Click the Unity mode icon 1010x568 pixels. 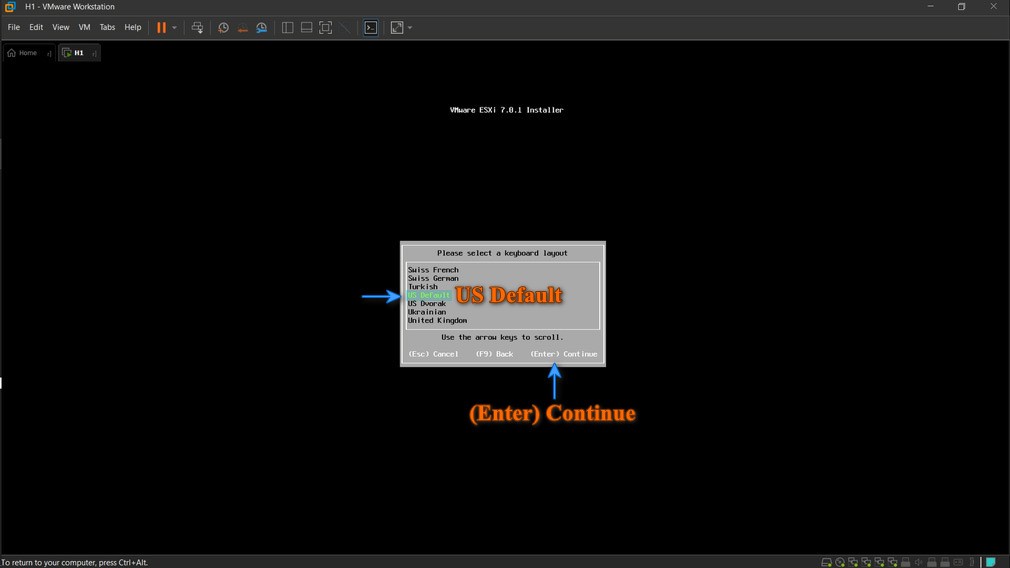(x=346, y=28)
